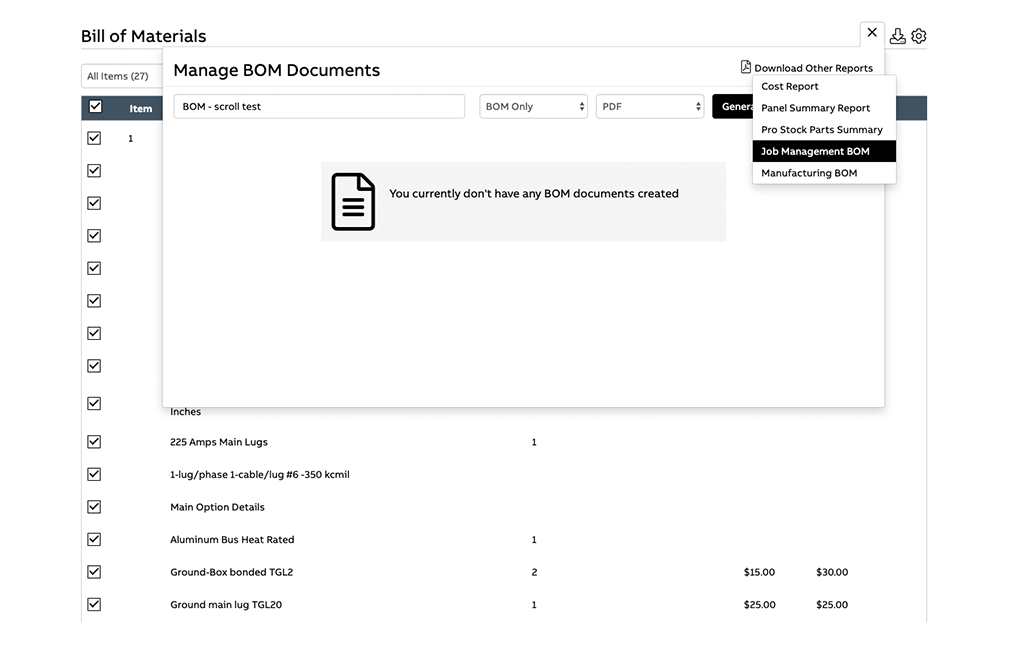
Task: Open the settings gear icon
Action: pos(919,36)
